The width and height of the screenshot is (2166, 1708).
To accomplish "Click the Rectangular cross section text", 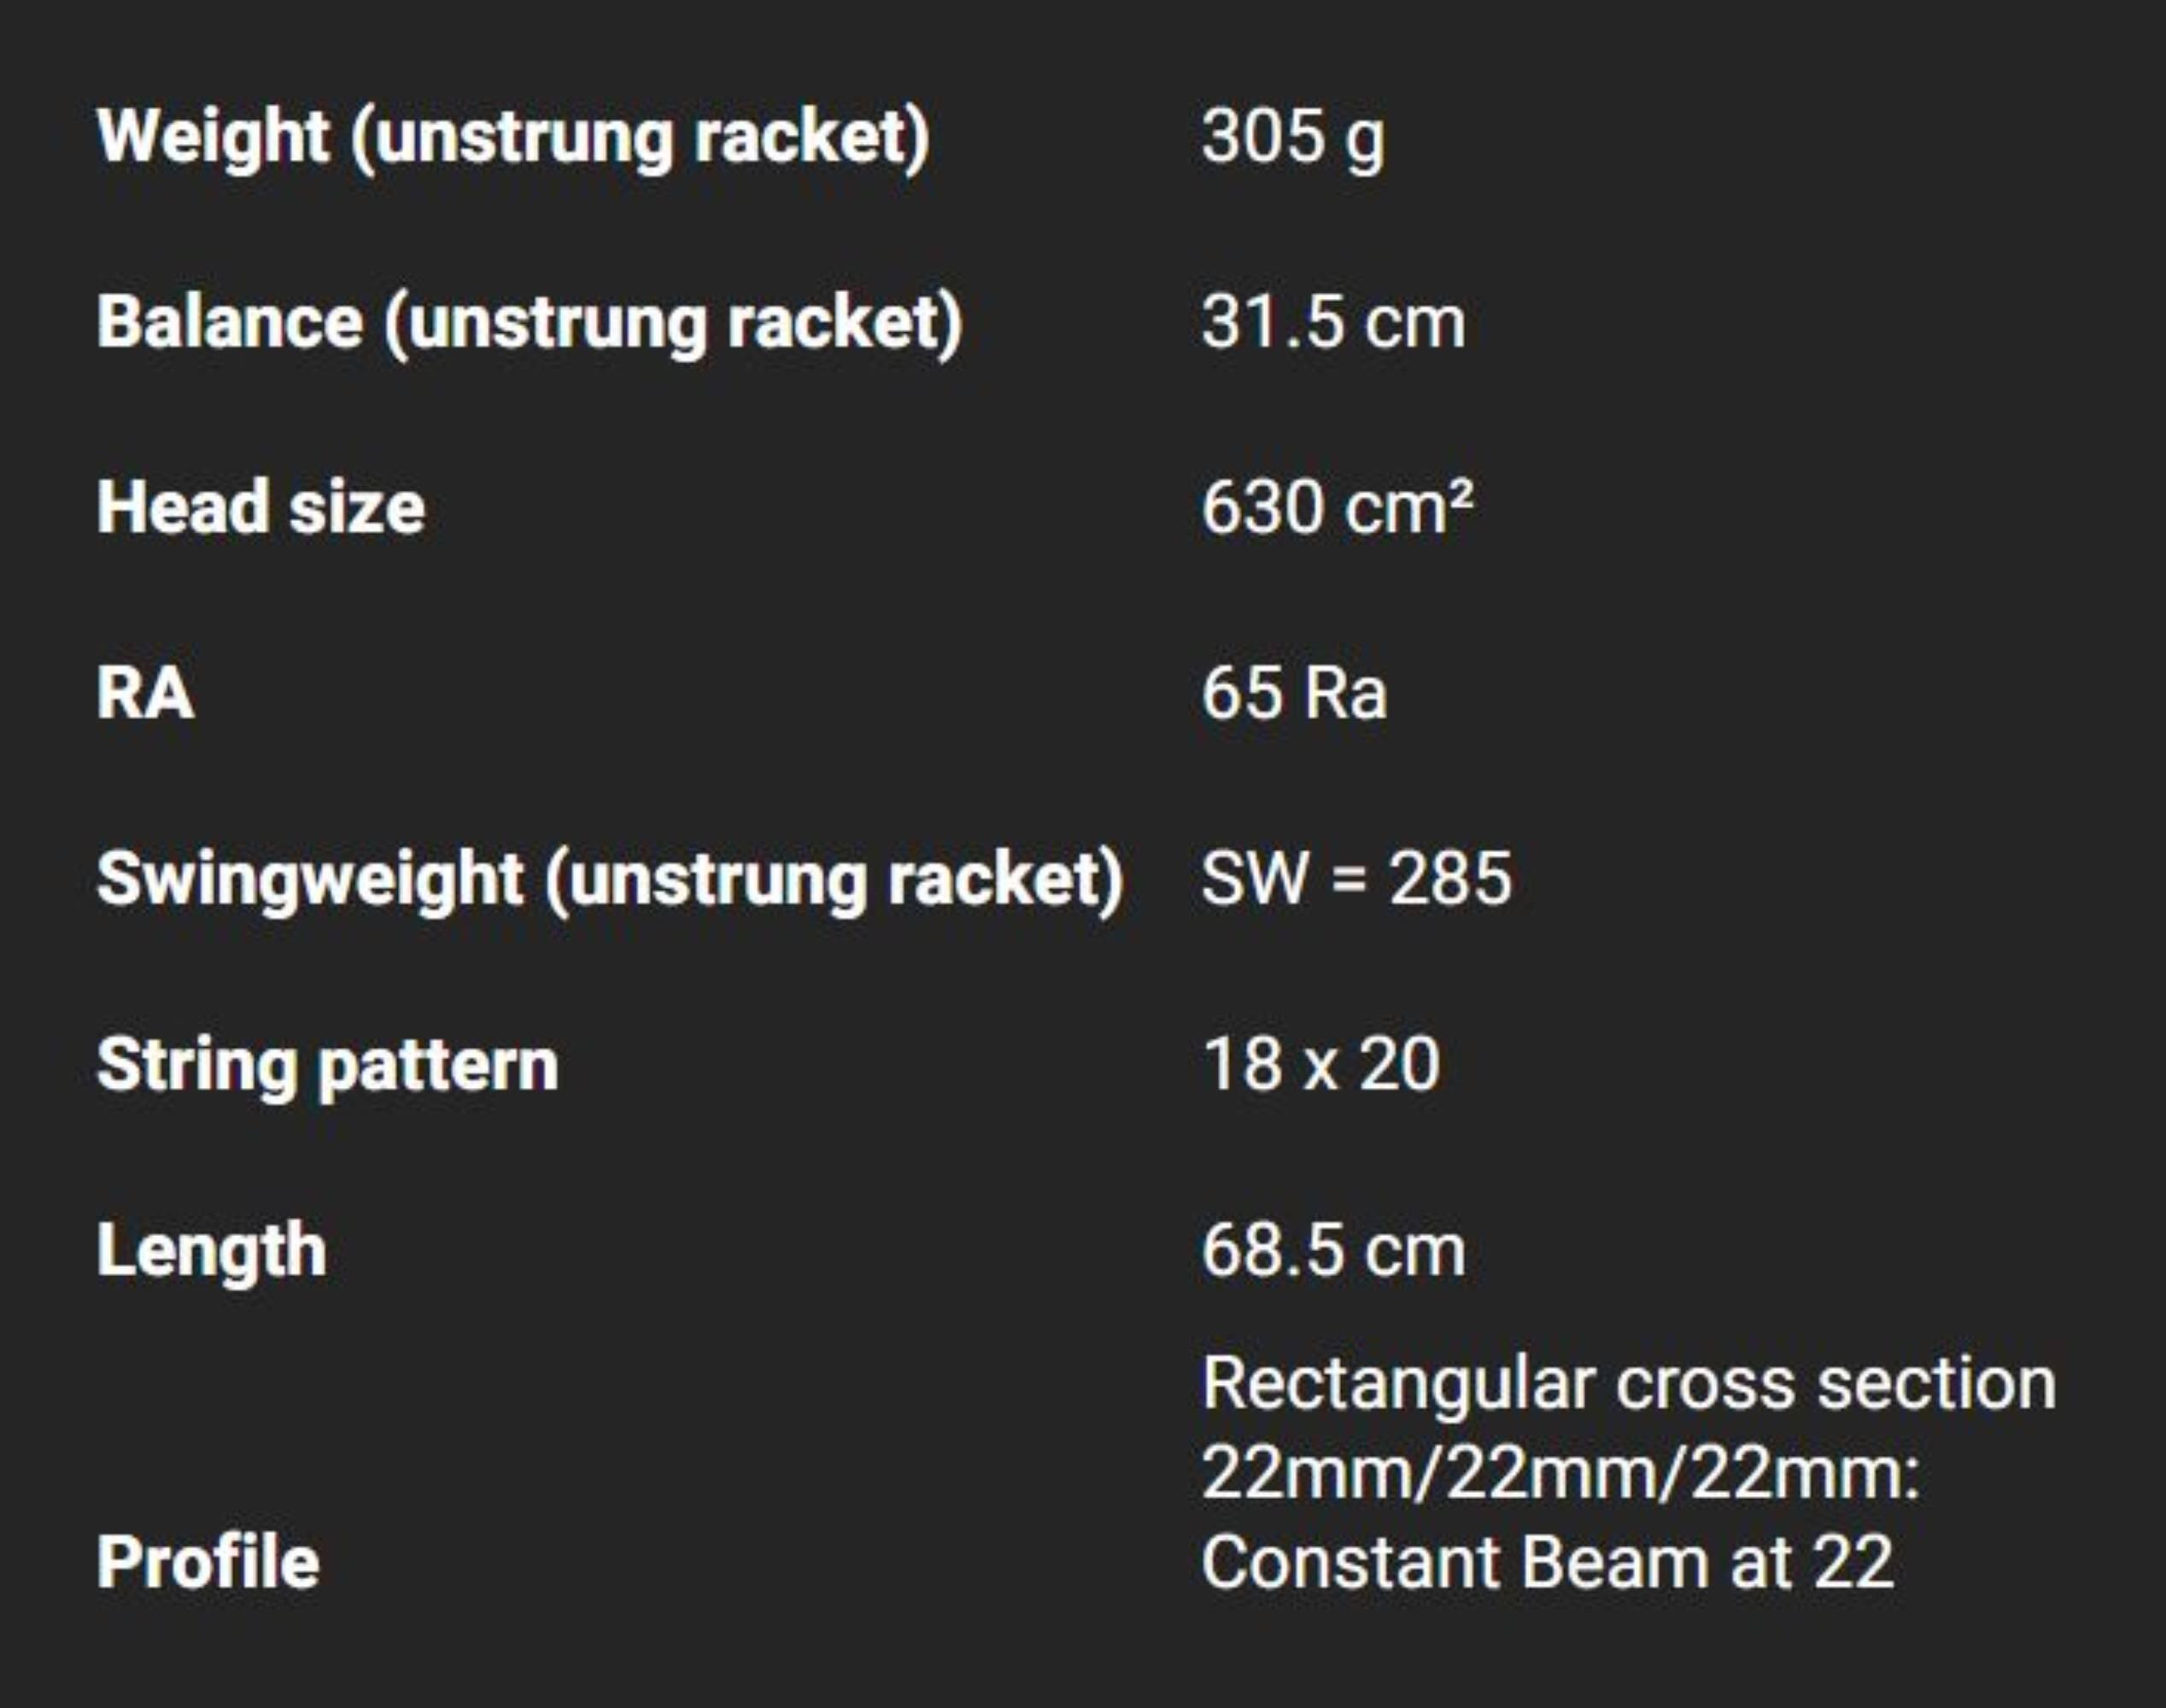I will coord(1628,1384).
